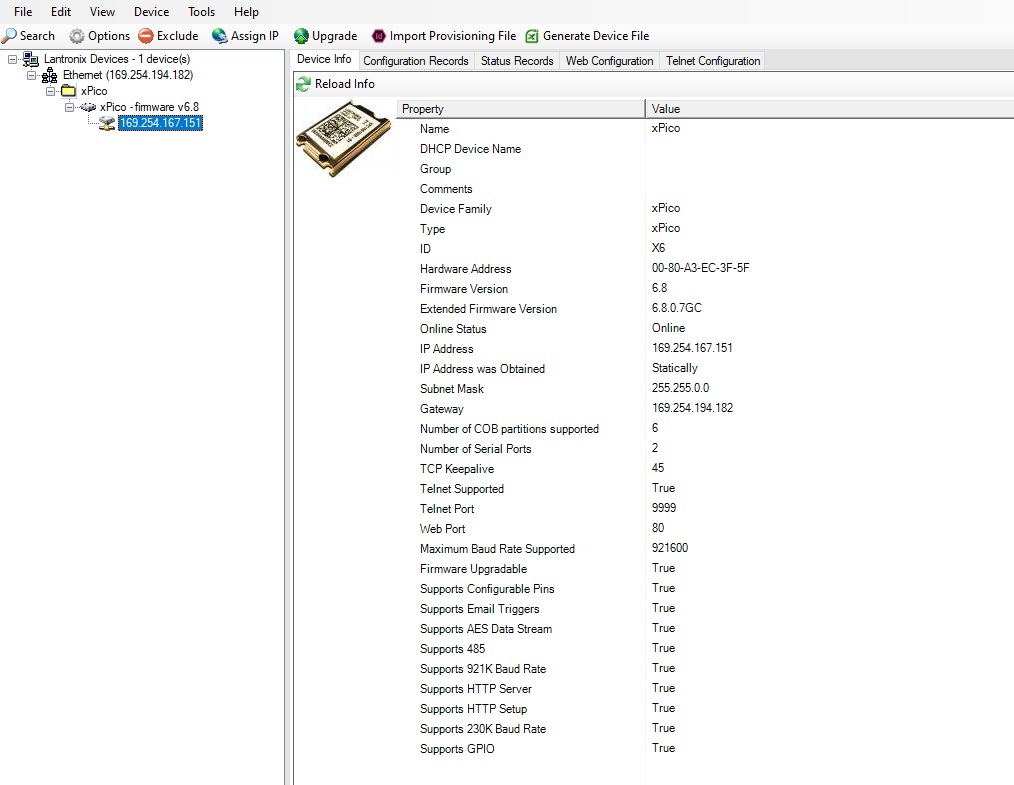Select Ethernet (169.254.194.182) label in tree
The image size is (1014, 785).
click(x=128, y=75)
